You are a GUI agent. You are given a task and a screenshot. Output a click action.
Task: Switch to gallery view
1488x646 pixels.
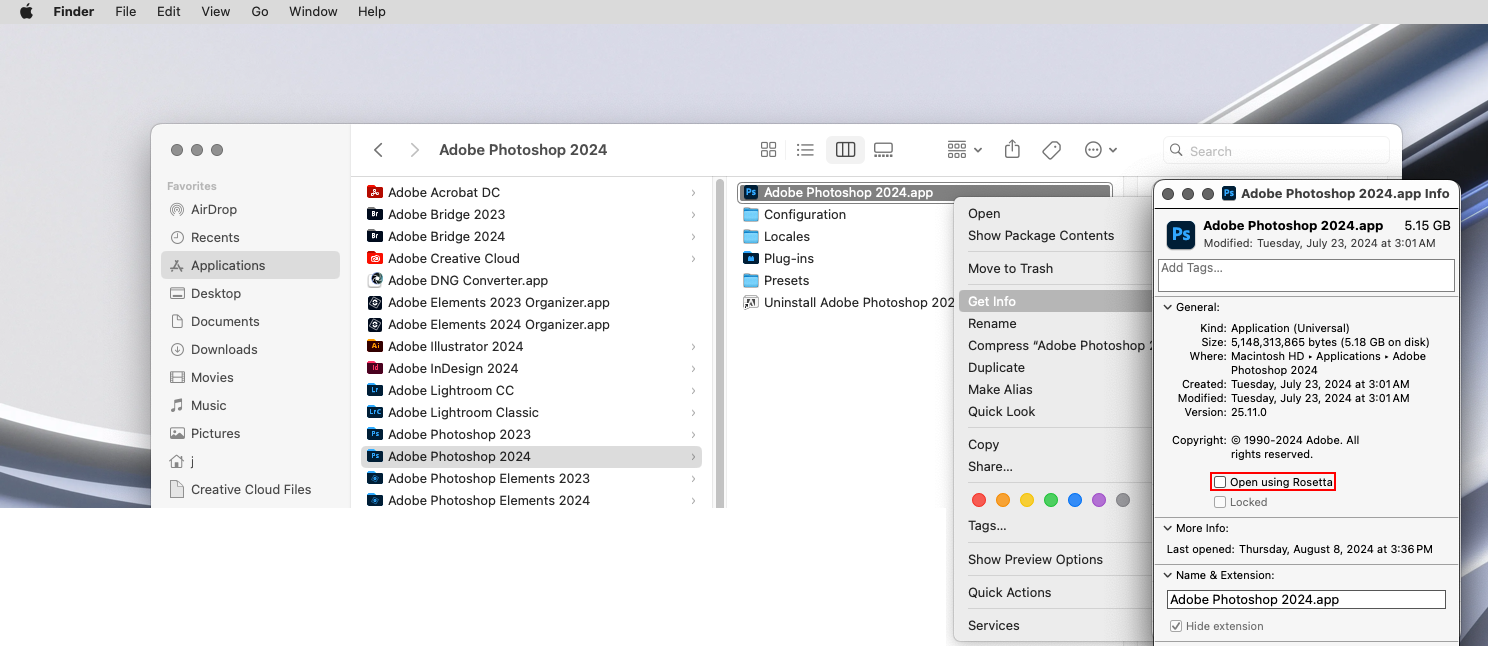click(x=883, y=149)
